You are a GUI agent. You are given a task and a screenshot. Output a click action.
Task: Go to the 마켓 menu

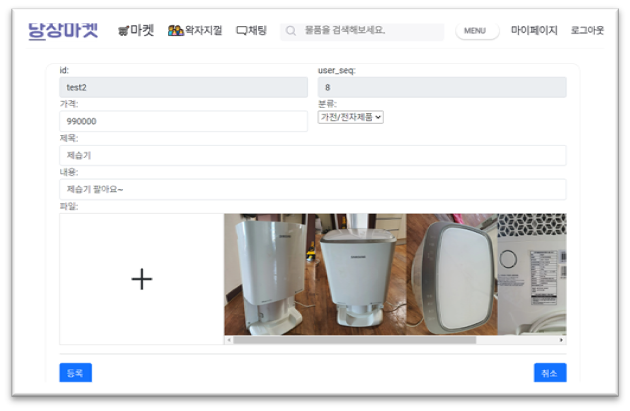point(136,31)
